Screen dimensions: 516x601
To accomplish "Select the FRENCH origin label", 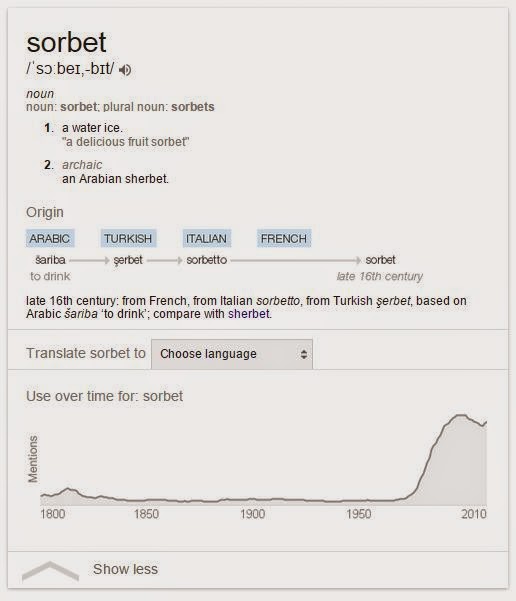I will pos(284,238).
